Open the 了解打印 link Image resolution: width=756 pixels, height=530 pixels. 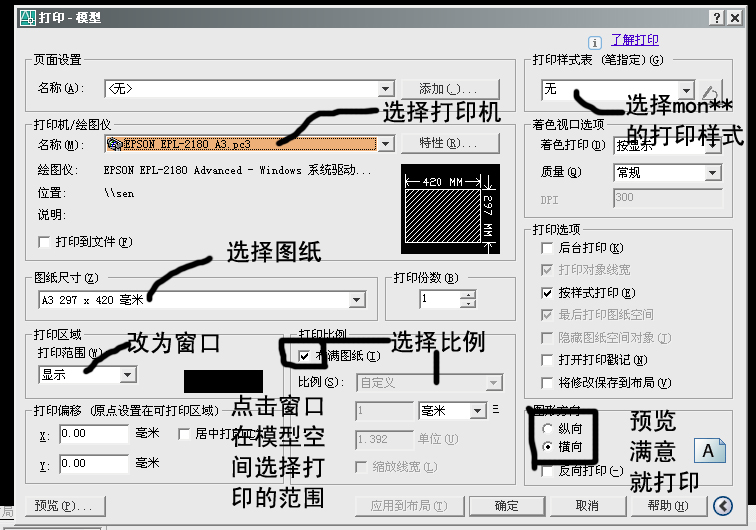click(634, 40)
